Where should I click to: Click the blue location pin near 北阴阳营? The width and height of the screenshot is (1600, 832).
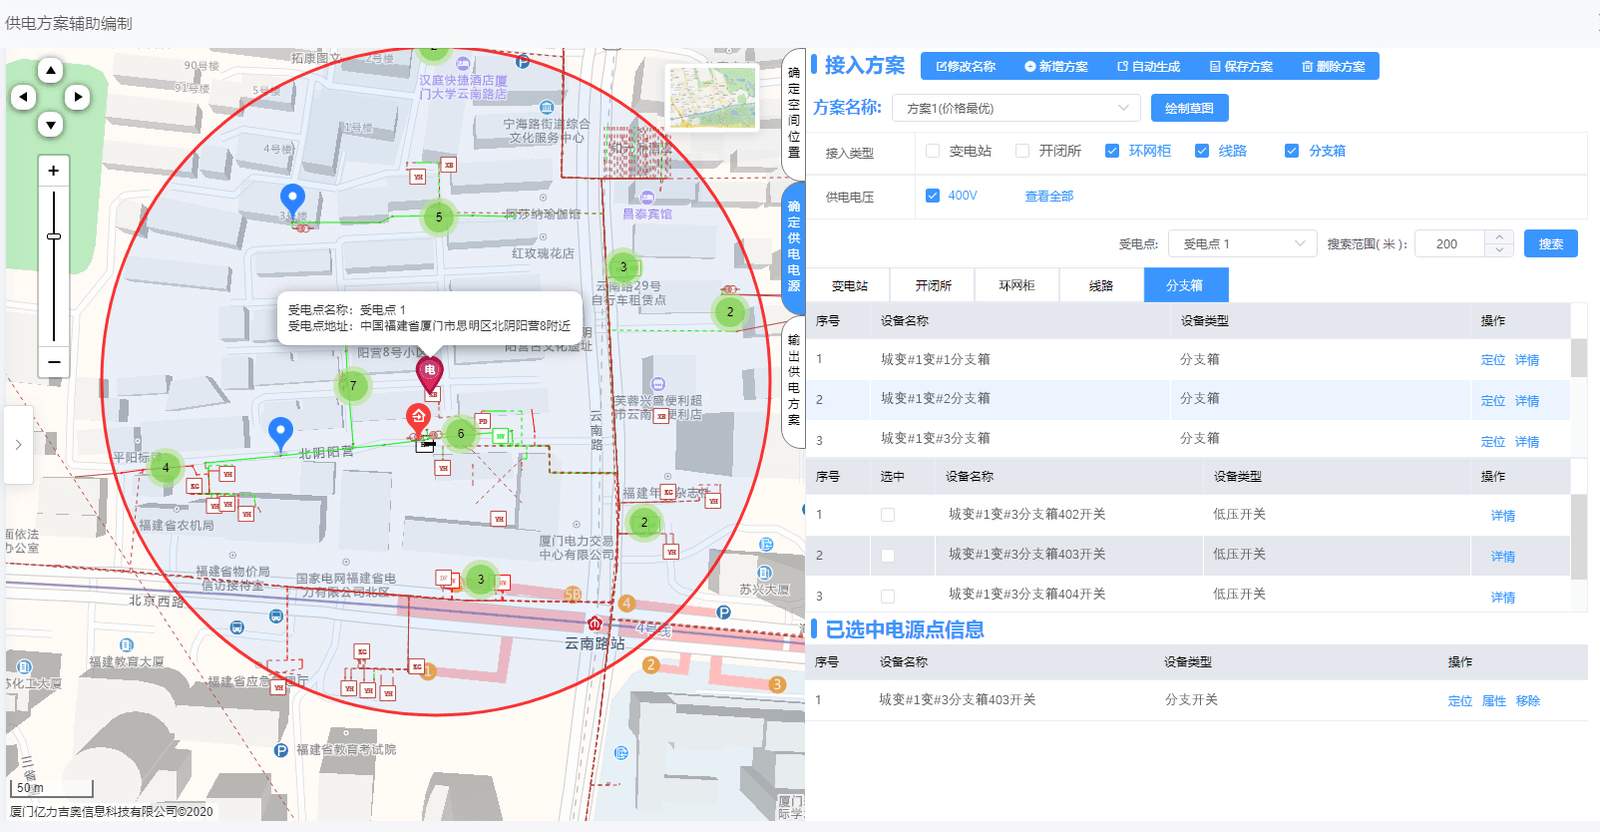[x=281, y=432]
